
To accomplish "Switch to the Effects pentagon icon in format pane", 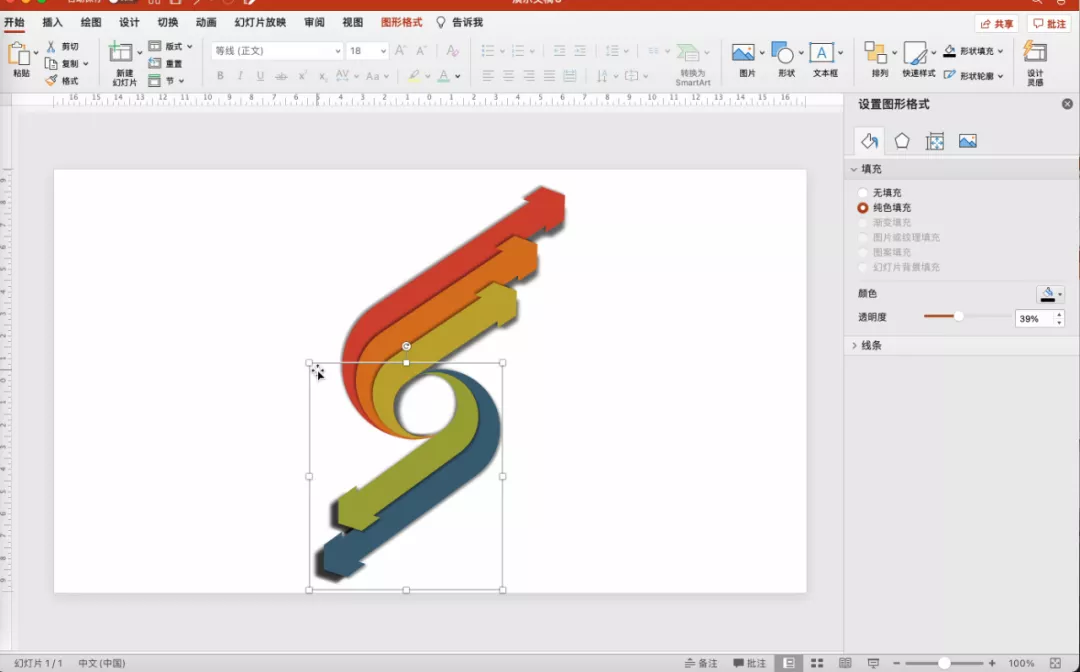I will click(902, 141).
